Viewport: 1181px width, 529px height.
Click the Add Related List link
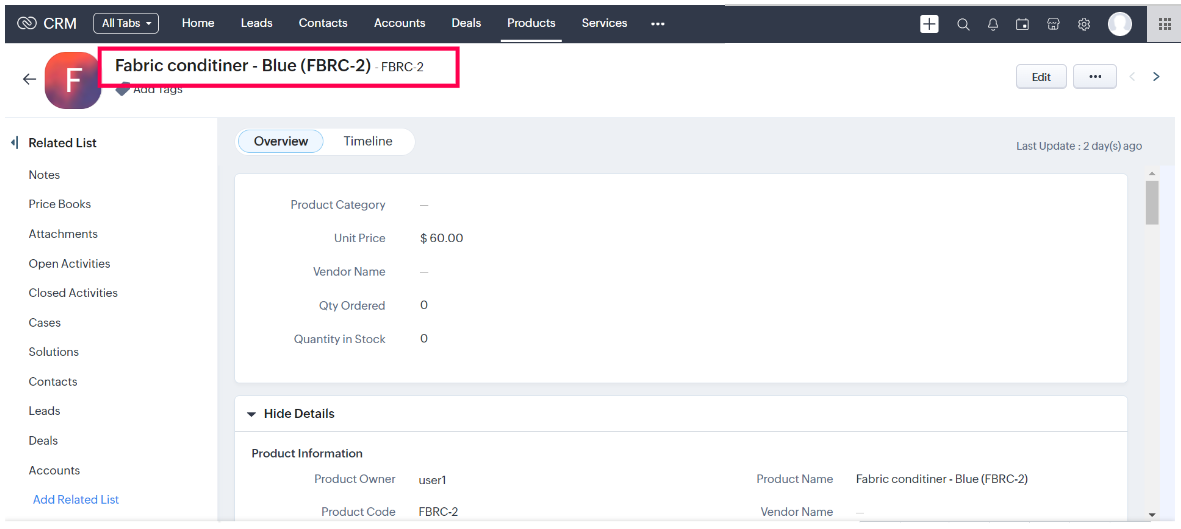tap(76, 500)
